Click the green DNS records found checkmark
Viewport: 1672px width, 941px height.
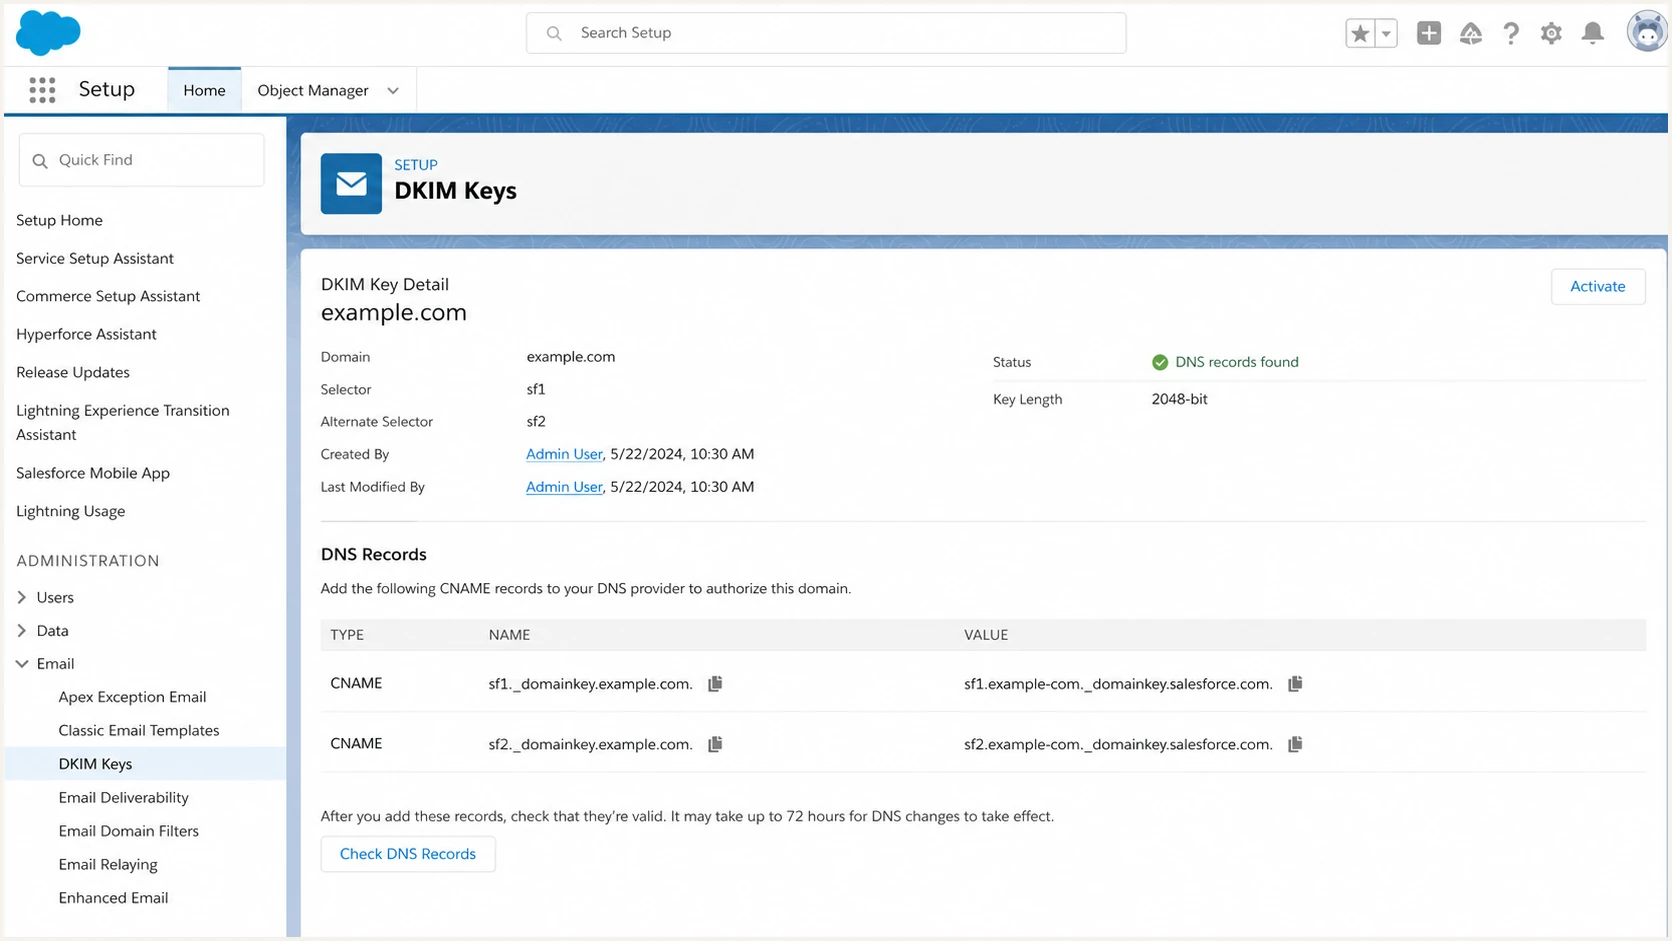coord(1160,362)
